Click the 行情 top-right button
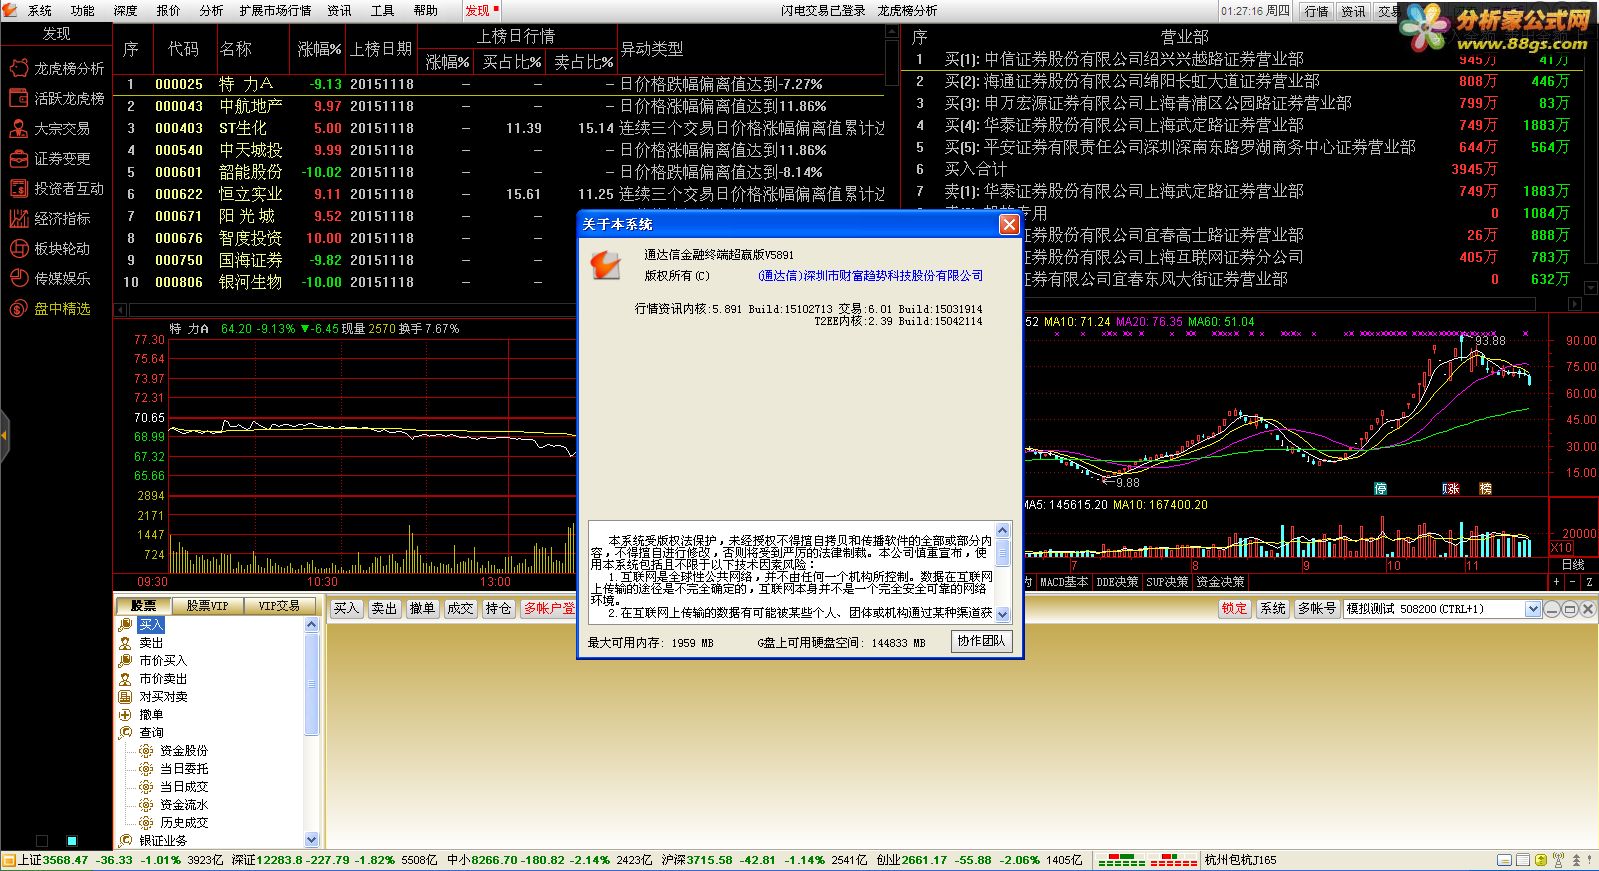The height and width of the screenshot is (871, 1599). [1317, 11]
